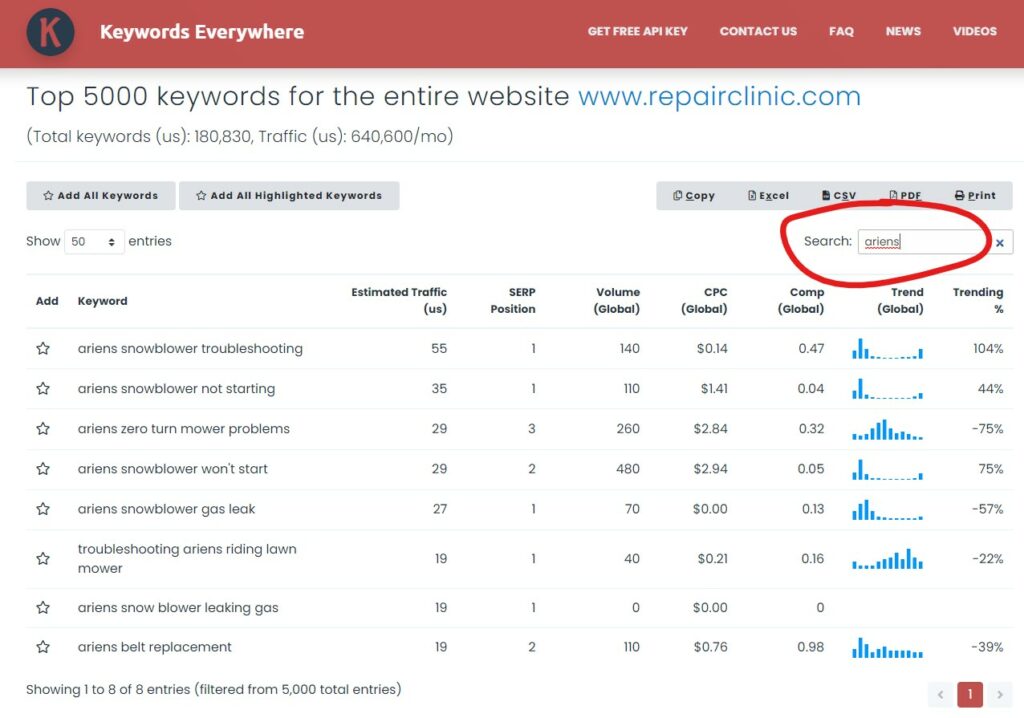
Task: Go to previous page of results
Action: [x=940, y=694]
